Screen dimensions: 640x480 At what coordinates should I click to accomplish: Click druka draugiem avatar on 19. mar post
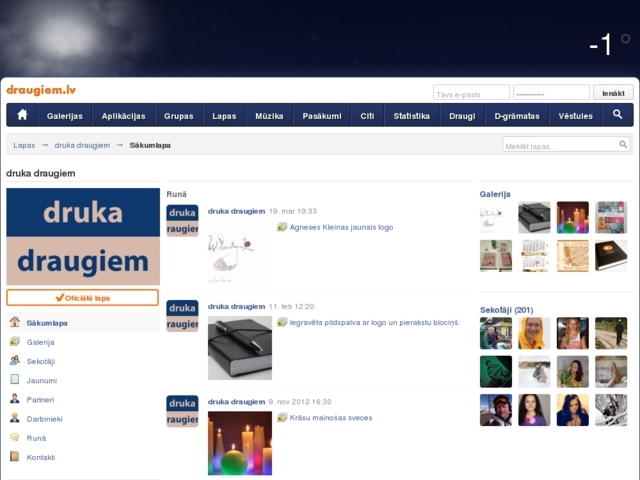(182, 221)
